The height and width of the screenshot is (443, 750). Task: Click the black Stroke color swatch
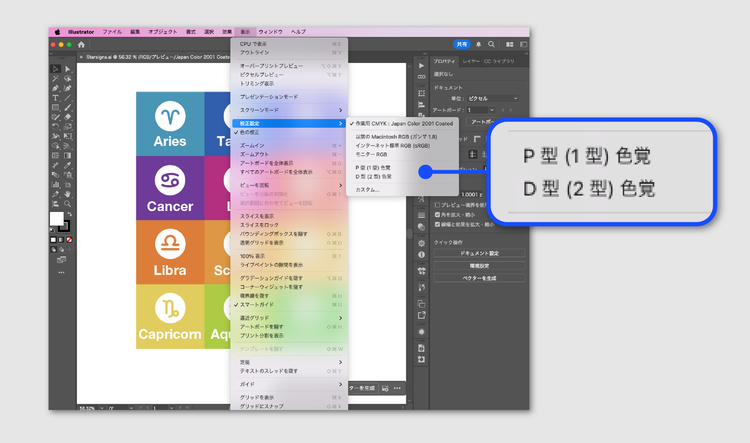click(65, 226)
